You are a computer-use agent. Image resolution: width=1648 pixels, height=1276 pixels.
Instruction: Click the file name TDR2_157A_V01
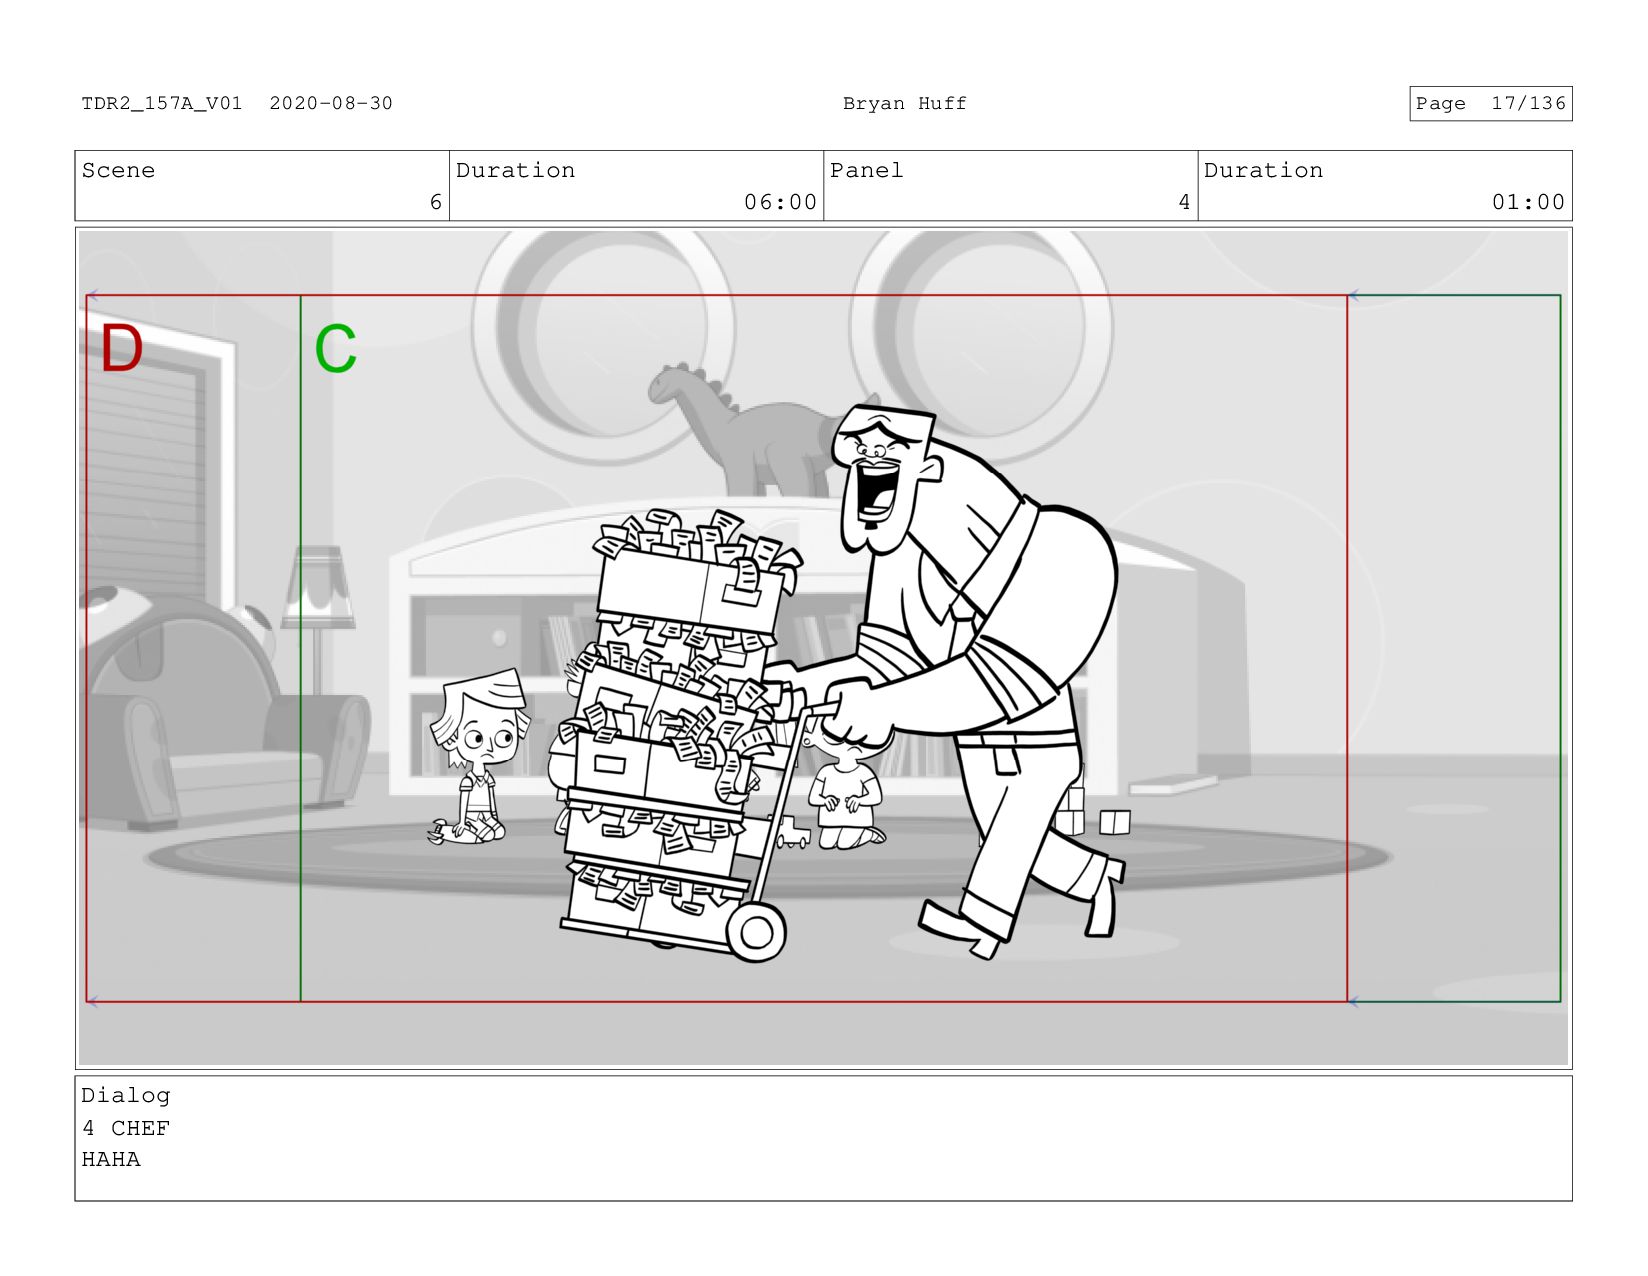click(162, 103)
